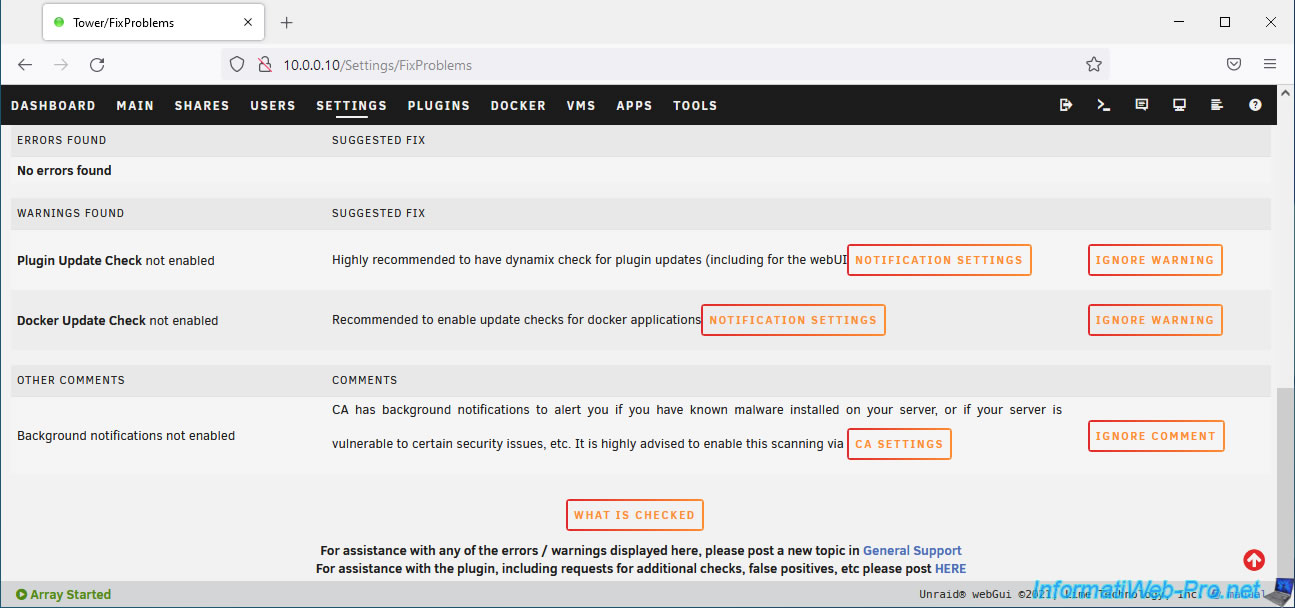Go to the Docker menu tab
Screen dimensions: 1295x608
[518, 105]
